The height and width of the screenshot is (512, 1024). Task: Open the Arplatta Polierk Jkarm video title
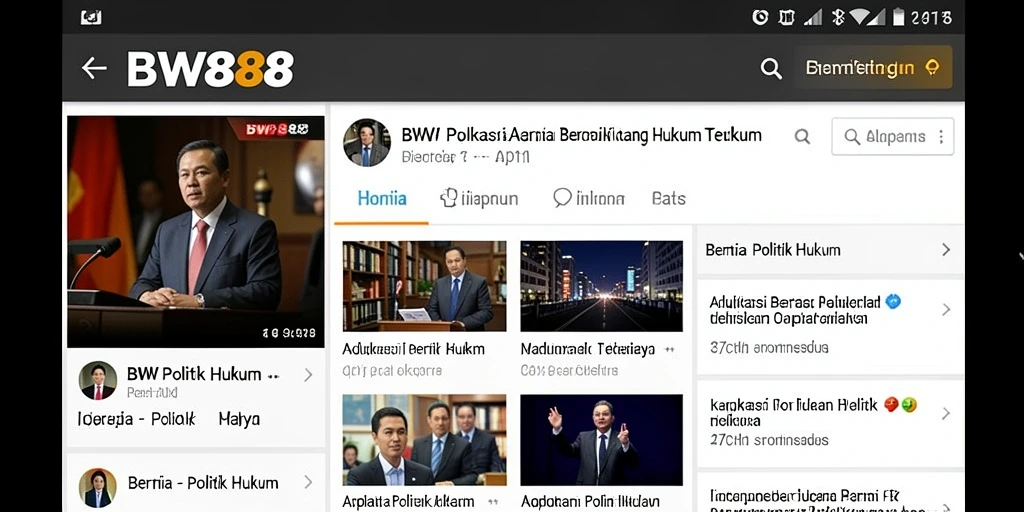tap(408, 502)
